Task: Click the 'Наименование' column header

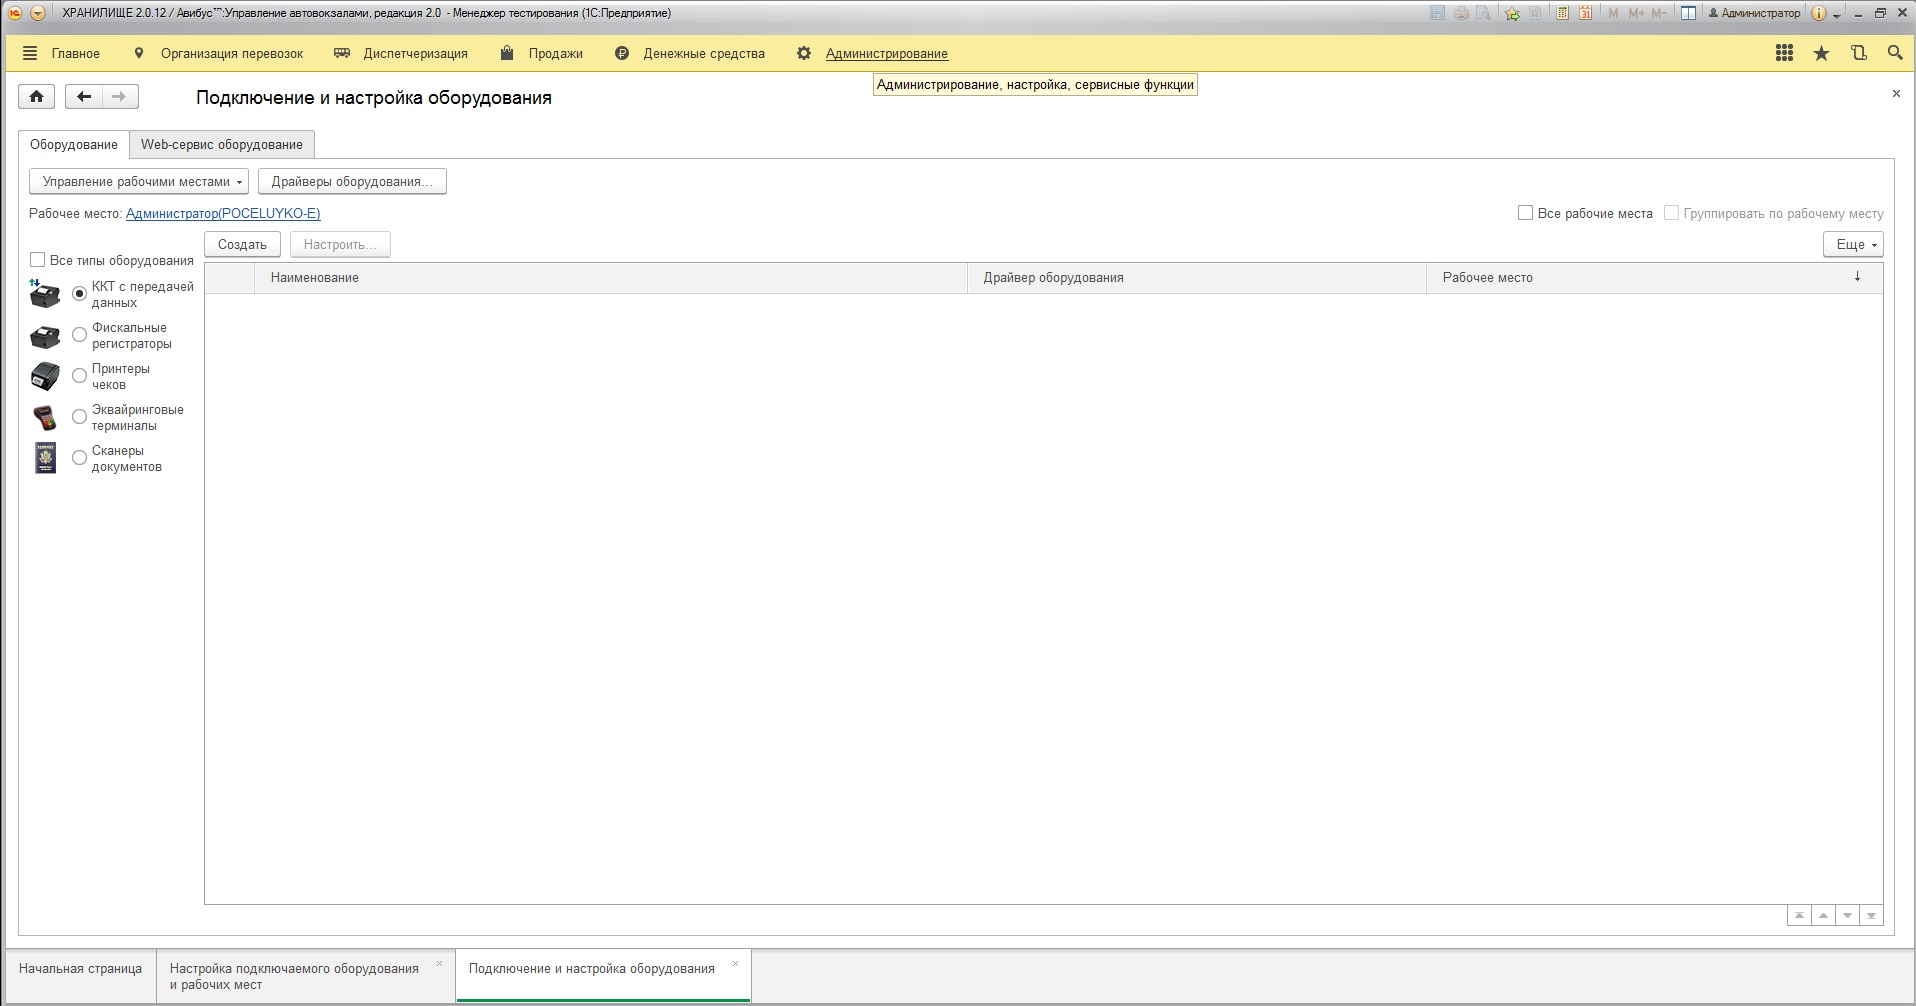Action: pos(314,277)
